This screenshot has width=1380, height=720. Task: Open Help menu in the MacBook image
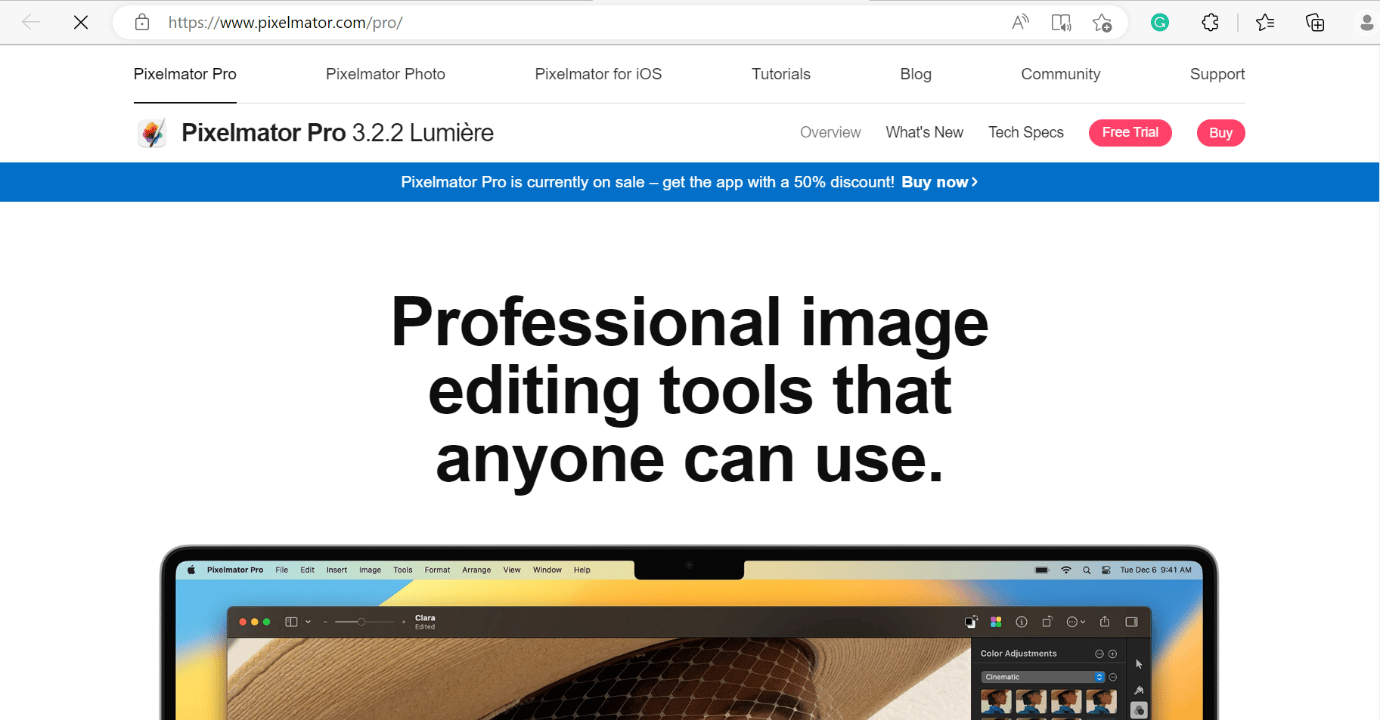pos(582,570)
